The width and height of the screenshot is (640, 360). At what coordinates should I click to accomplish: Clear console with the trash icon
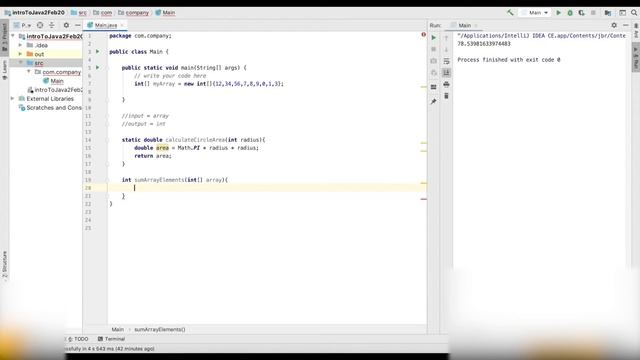pyautogui.click(x=447, y=96)
